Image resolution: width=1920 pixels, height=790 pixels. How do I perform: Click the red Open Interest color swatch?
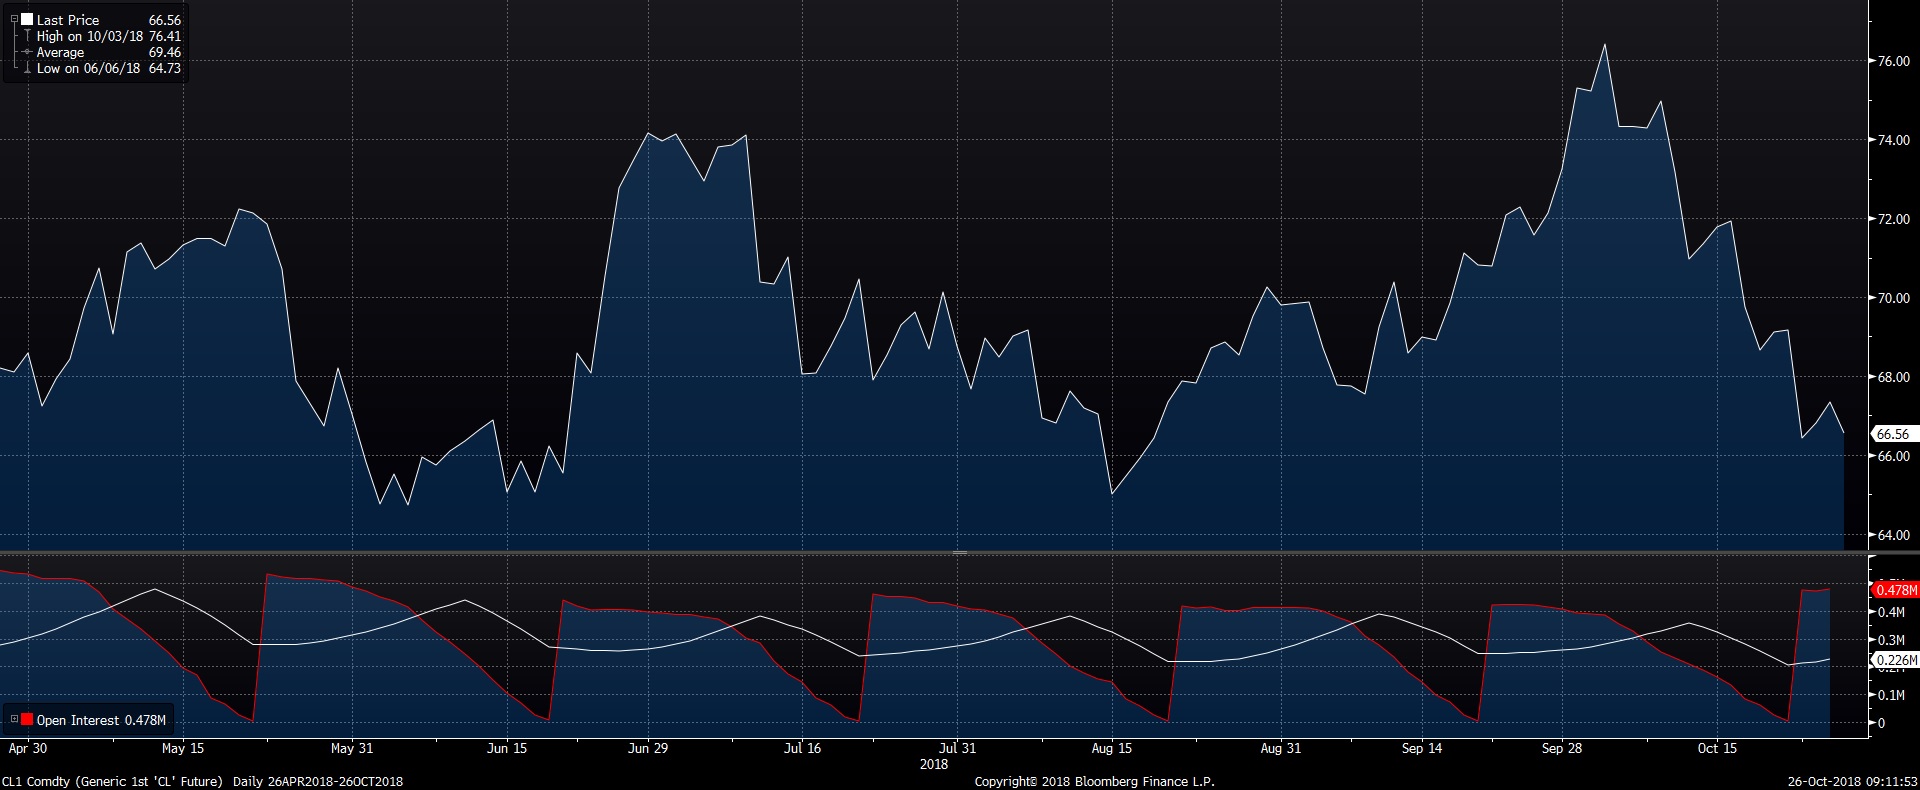[27, 720]
